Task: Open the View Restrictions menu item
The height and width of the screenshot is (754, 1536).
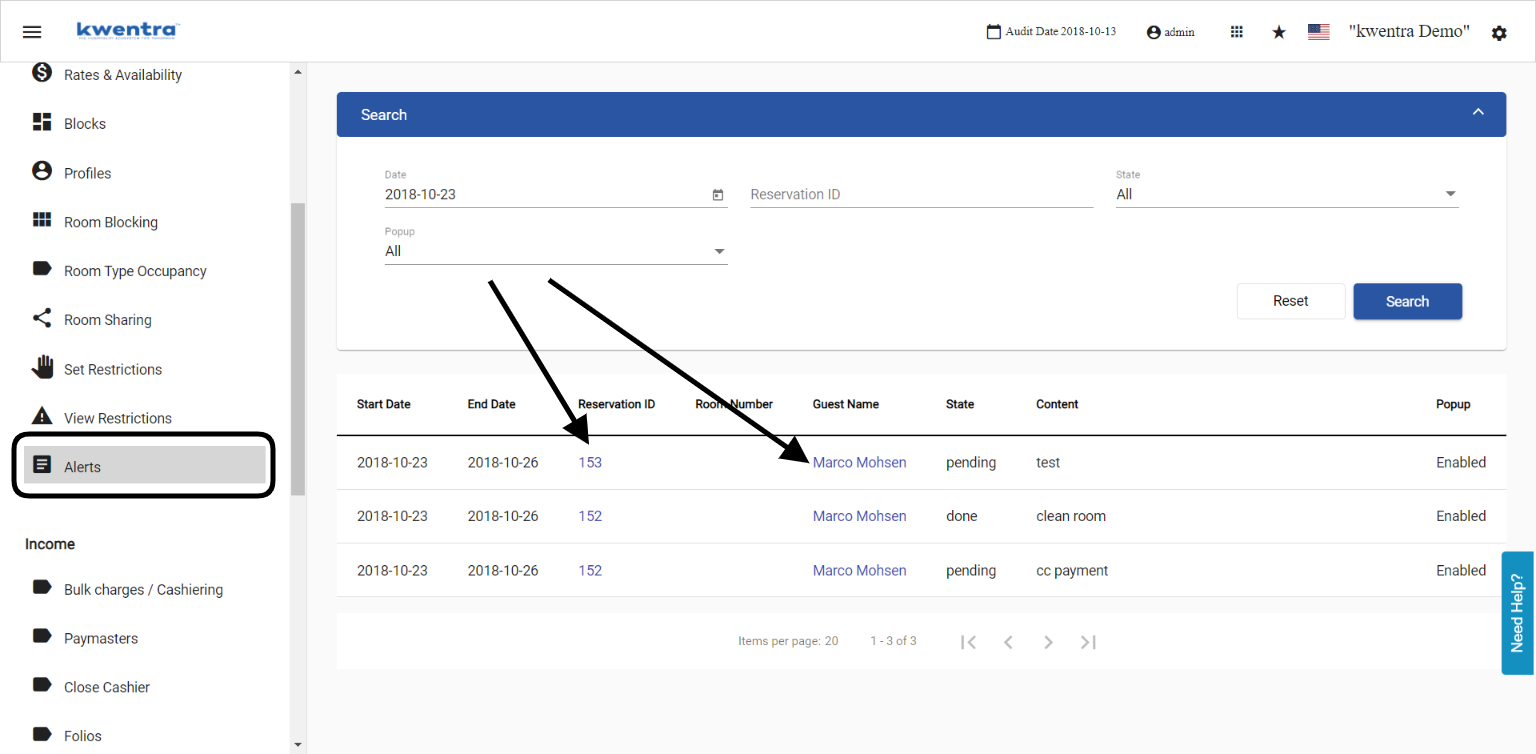Action: click(118, 418)
